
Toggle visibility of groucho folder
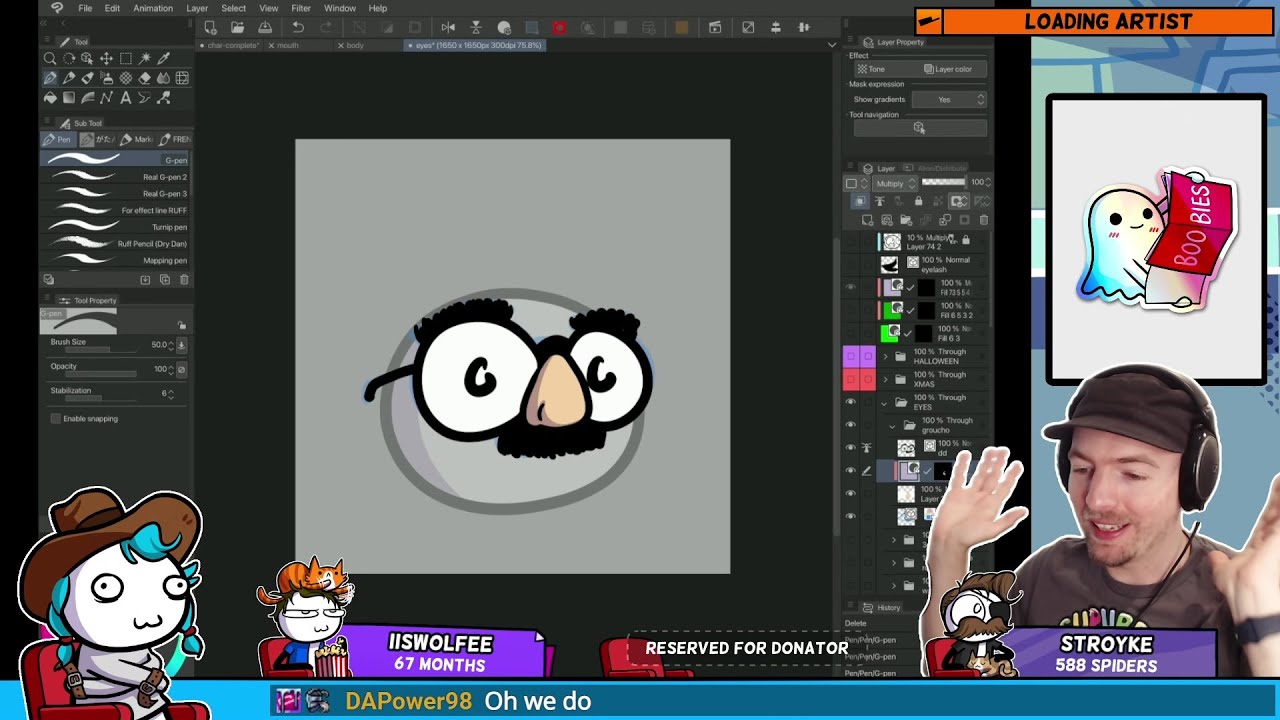(851, 425)
